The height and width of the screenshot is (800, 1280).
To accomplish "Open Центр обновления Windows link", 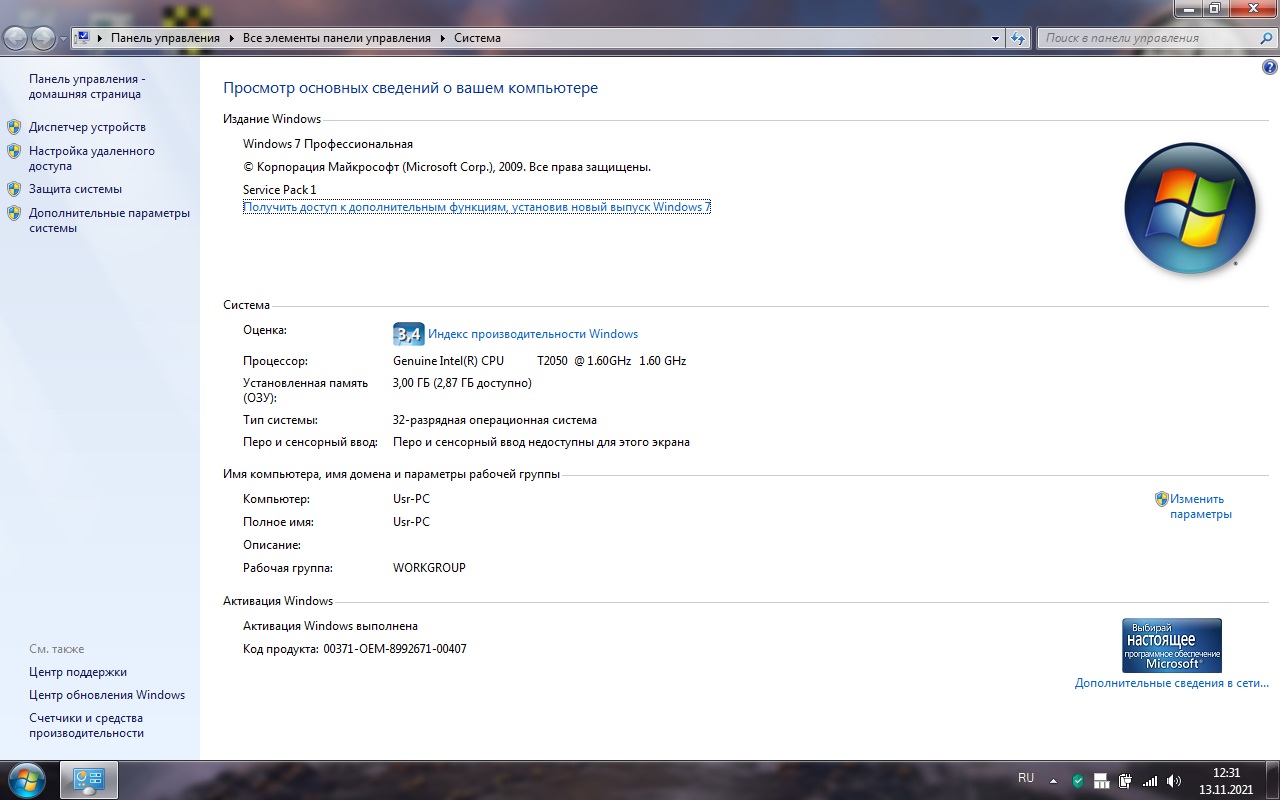I will pos(107,695).
